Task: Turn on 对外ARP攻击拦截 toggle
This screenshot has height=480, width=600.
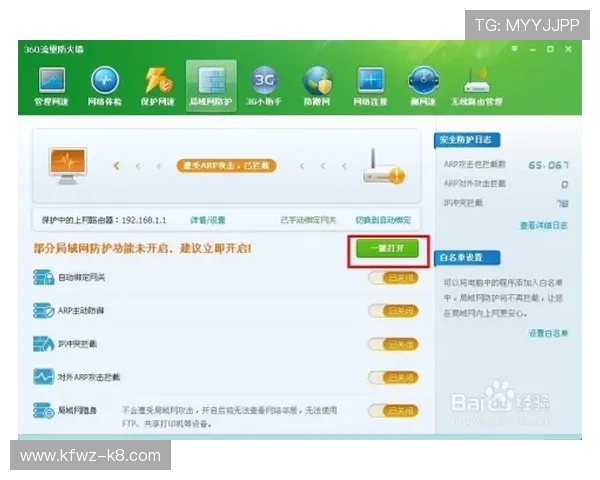Action: (393, 377)
